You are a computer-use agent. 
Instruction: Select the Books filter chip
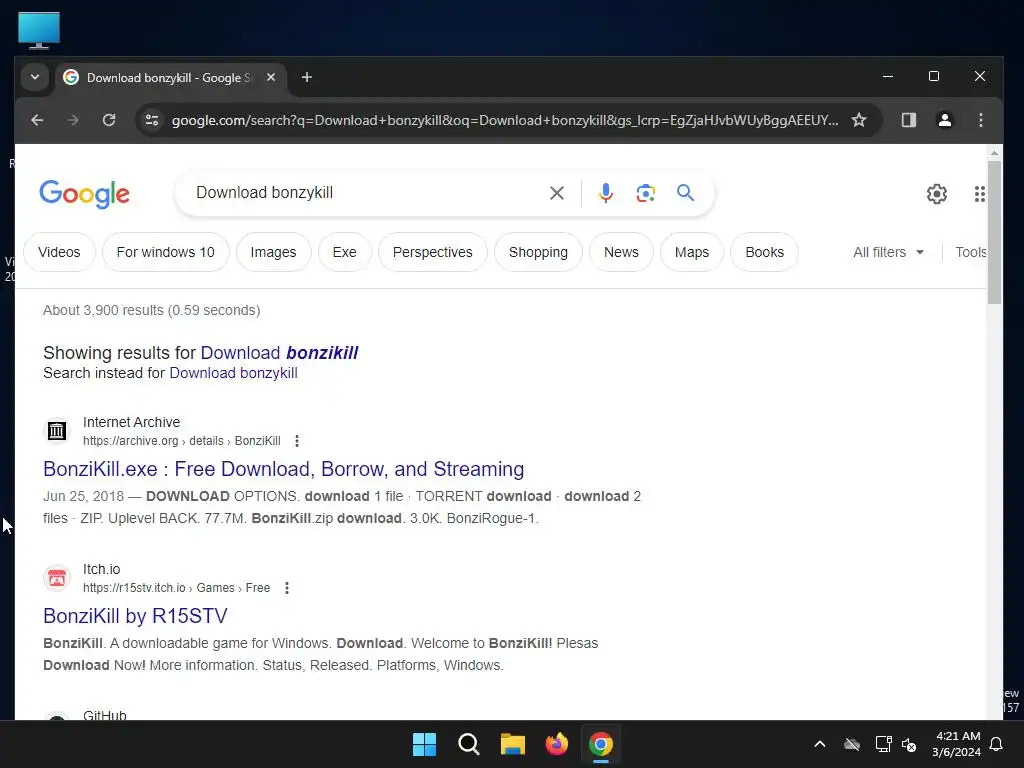764,252
